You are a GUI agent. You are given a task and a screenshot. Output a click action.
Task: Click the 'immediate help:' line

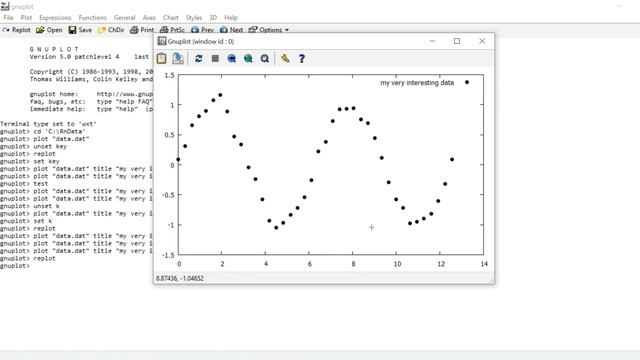pyautogui.click(x=91, y=109)
